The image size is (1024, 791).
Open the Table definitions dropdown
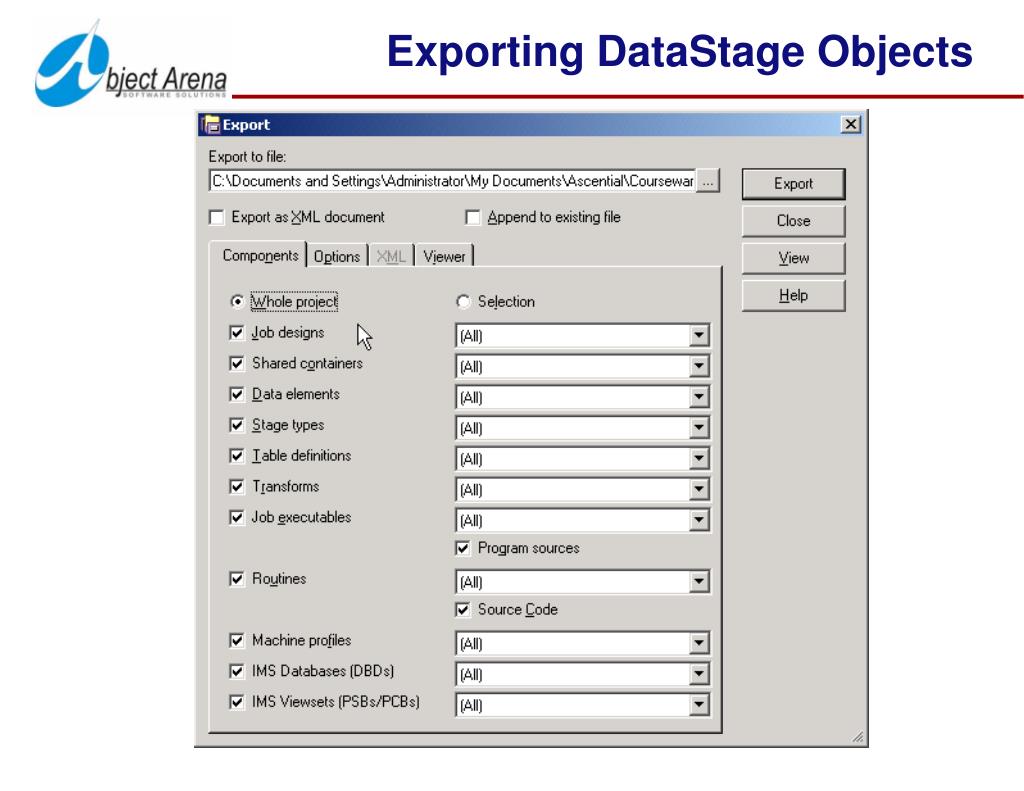point(699,459)
